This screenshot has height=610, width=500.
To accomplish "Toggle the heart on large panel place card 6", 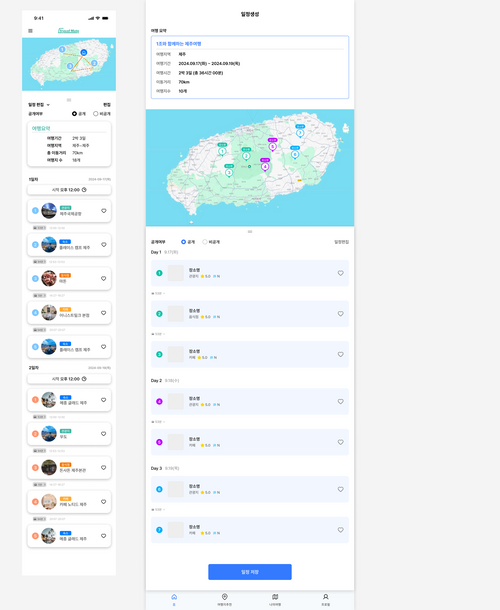I will tap(340, 489).
